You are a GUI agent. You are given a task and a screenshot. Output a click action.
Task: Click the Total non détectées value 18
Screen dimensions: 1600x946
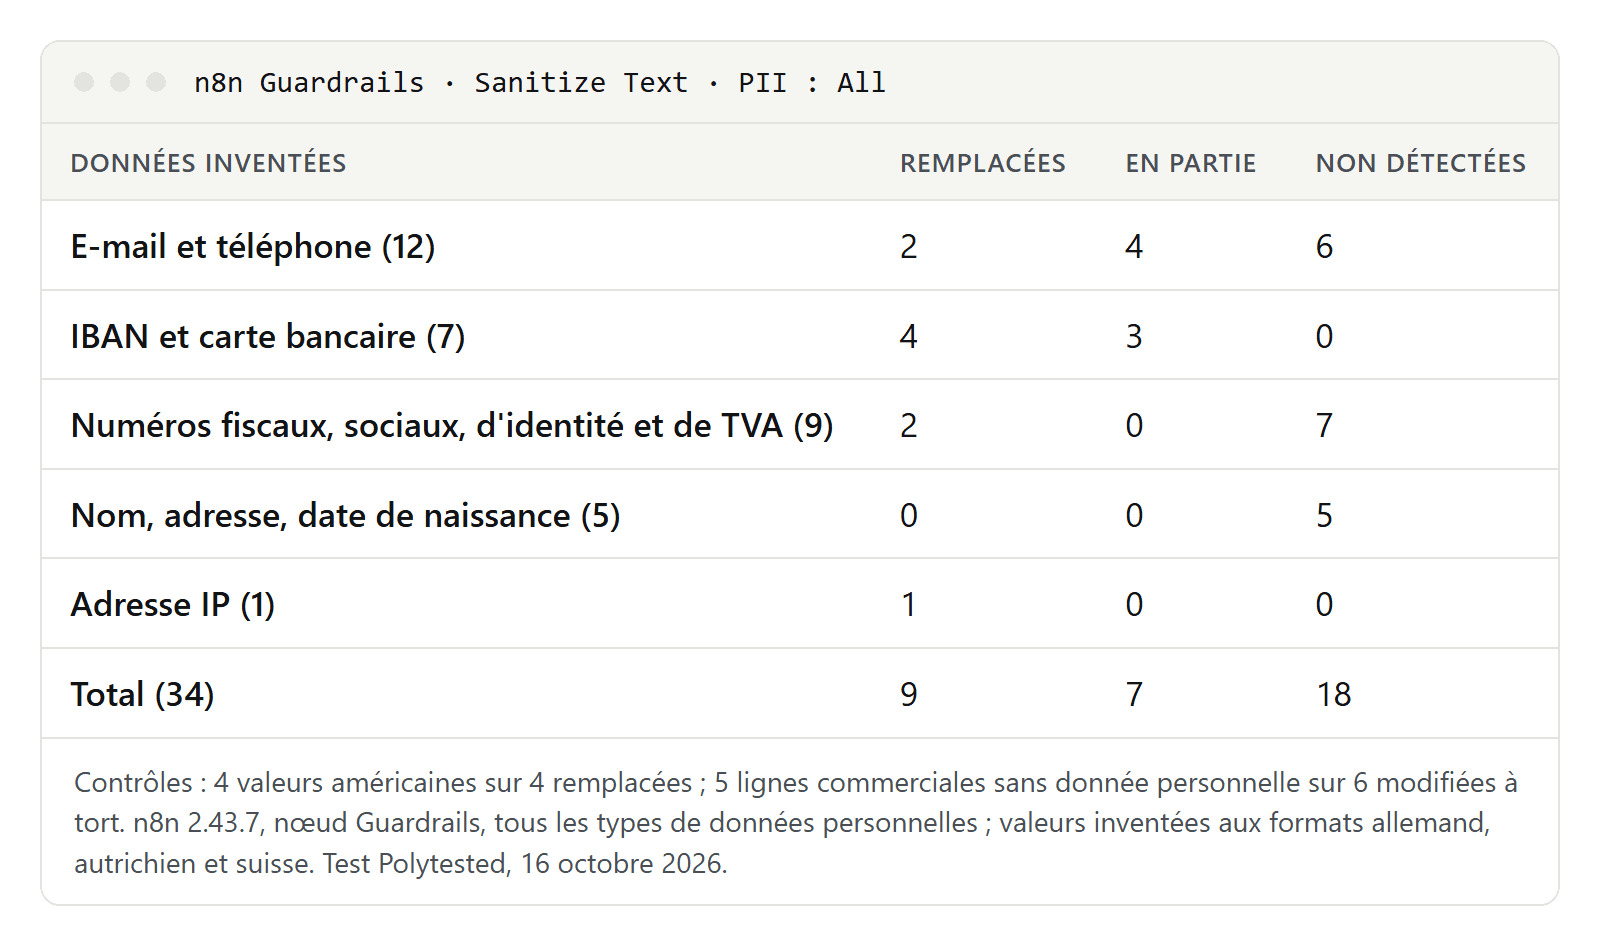point(1334,694)
